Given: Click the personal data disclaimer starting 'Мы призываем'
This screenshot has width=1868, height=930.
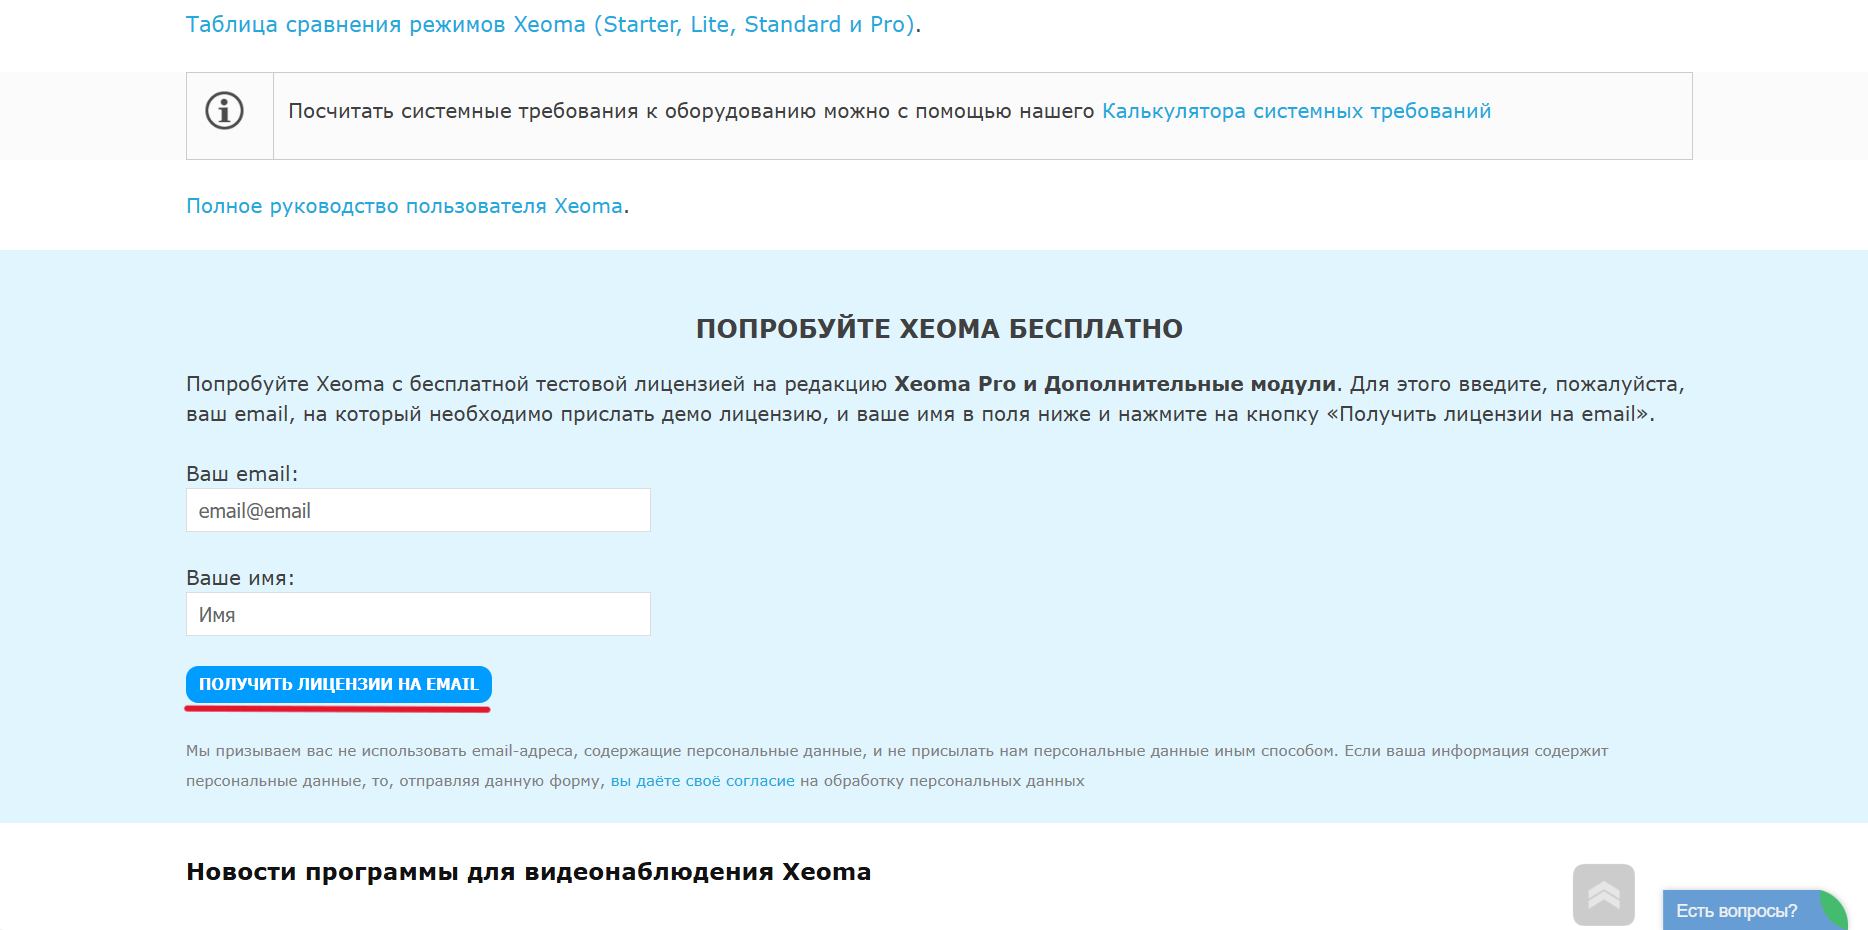Looking at the screenshot, I should (x=896, y=751).
